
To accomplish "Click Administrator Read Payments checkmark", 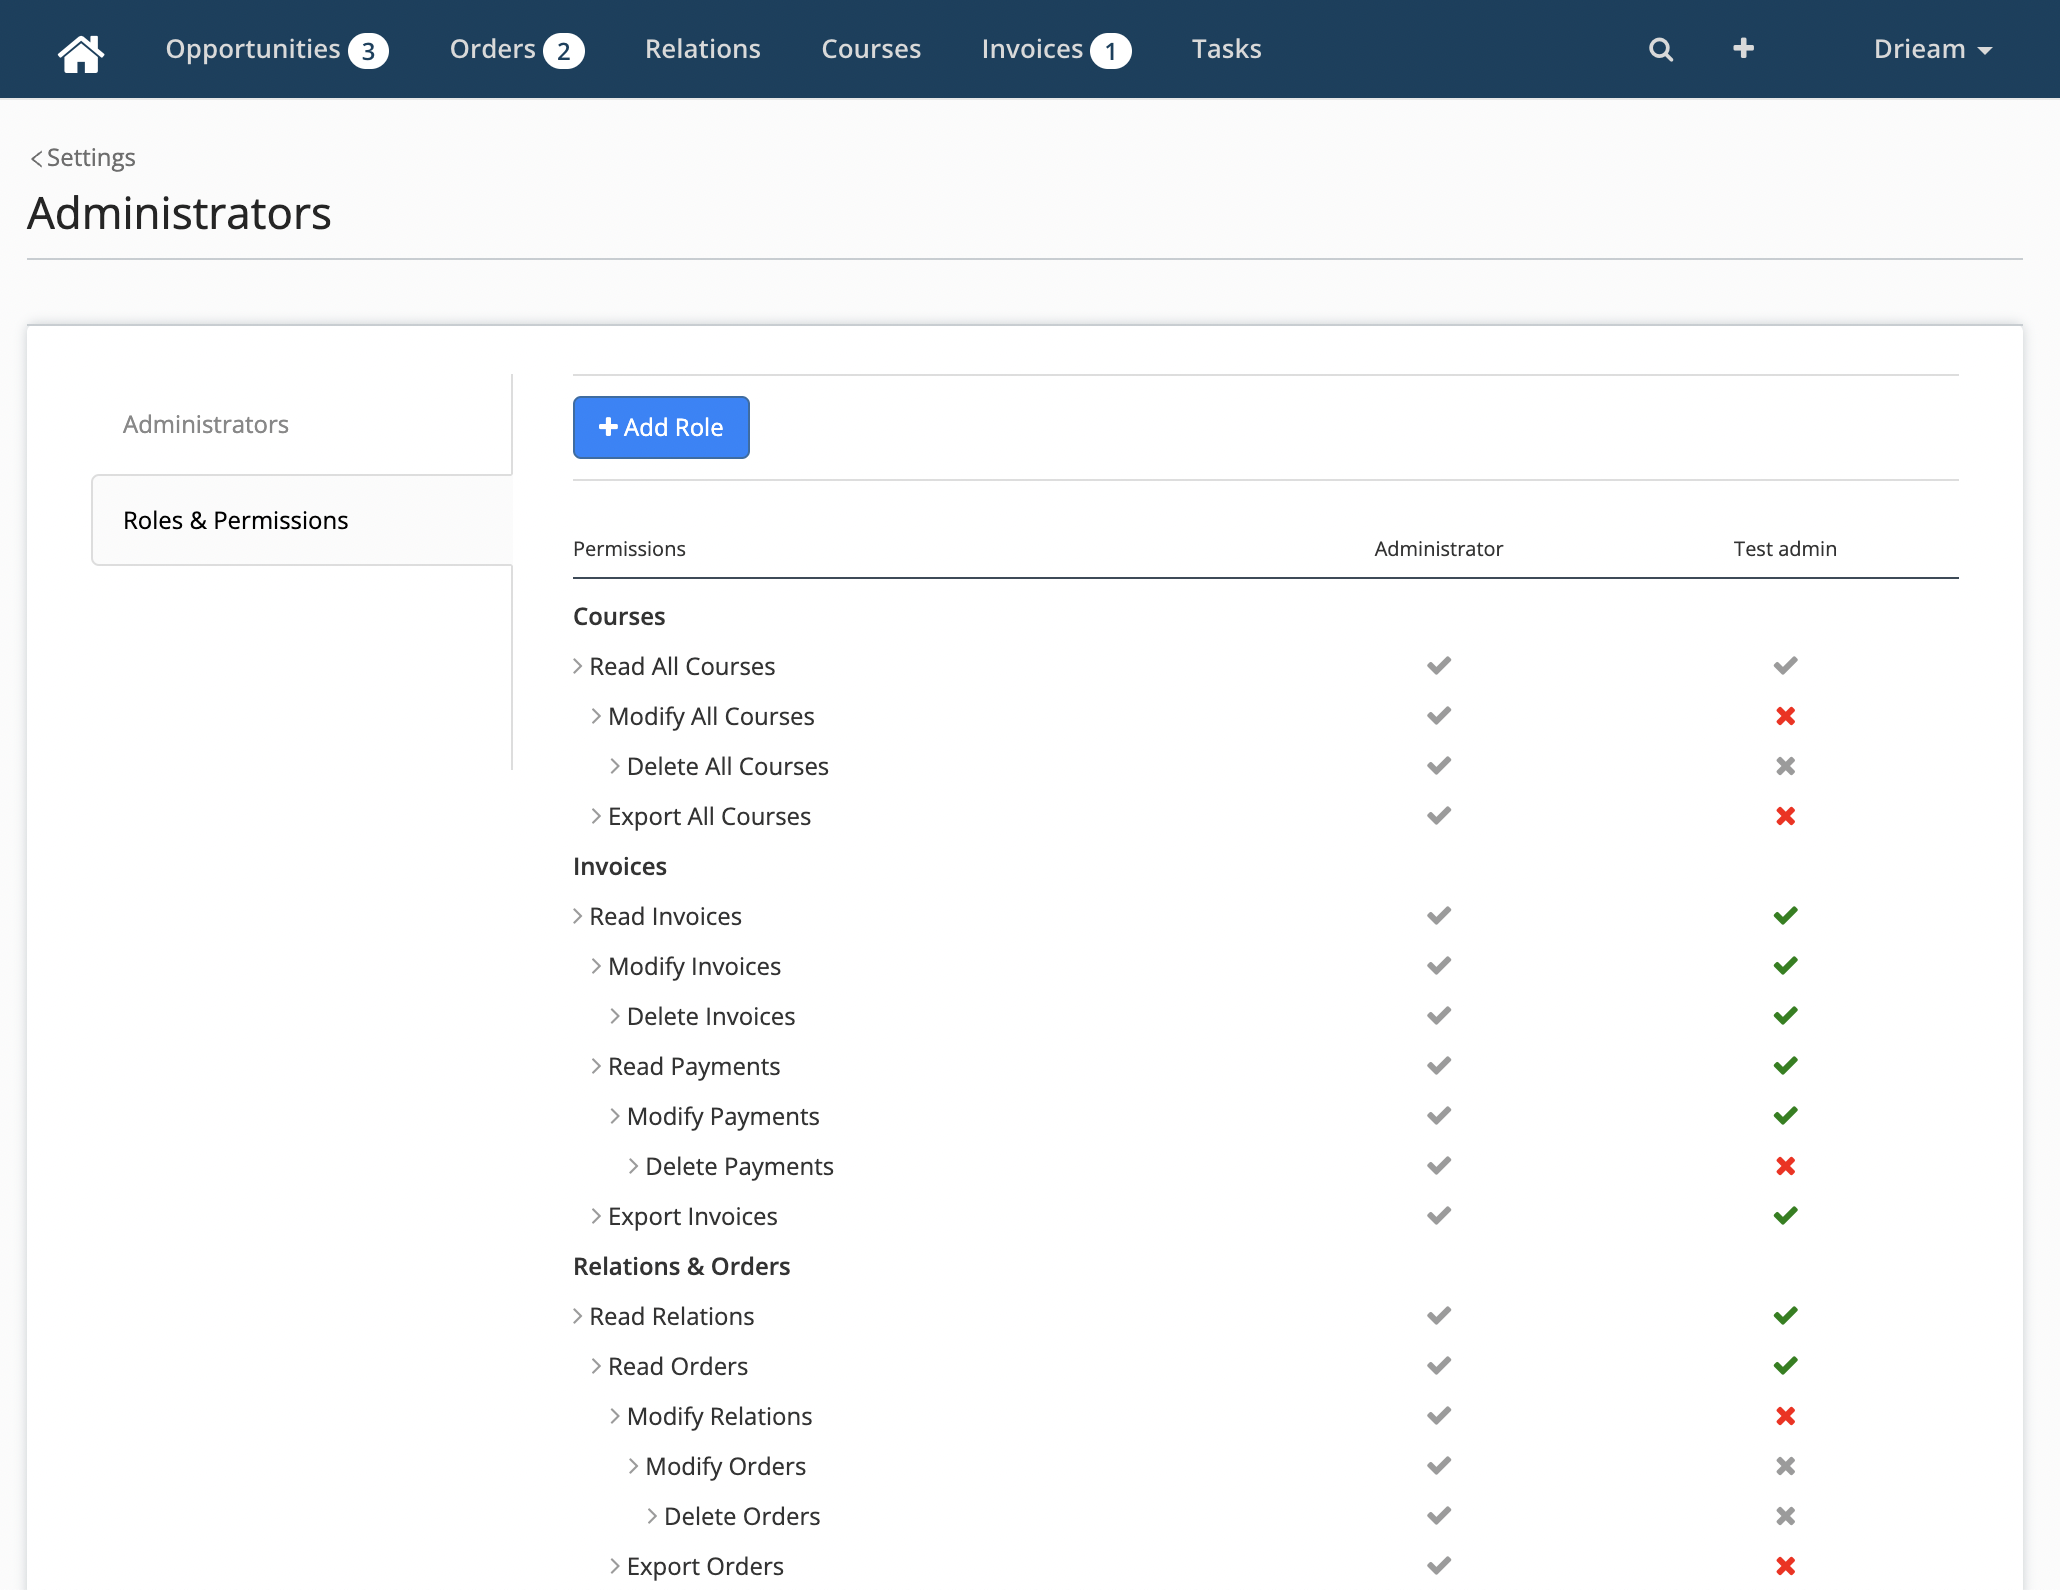I will tap(1438, 1065).
